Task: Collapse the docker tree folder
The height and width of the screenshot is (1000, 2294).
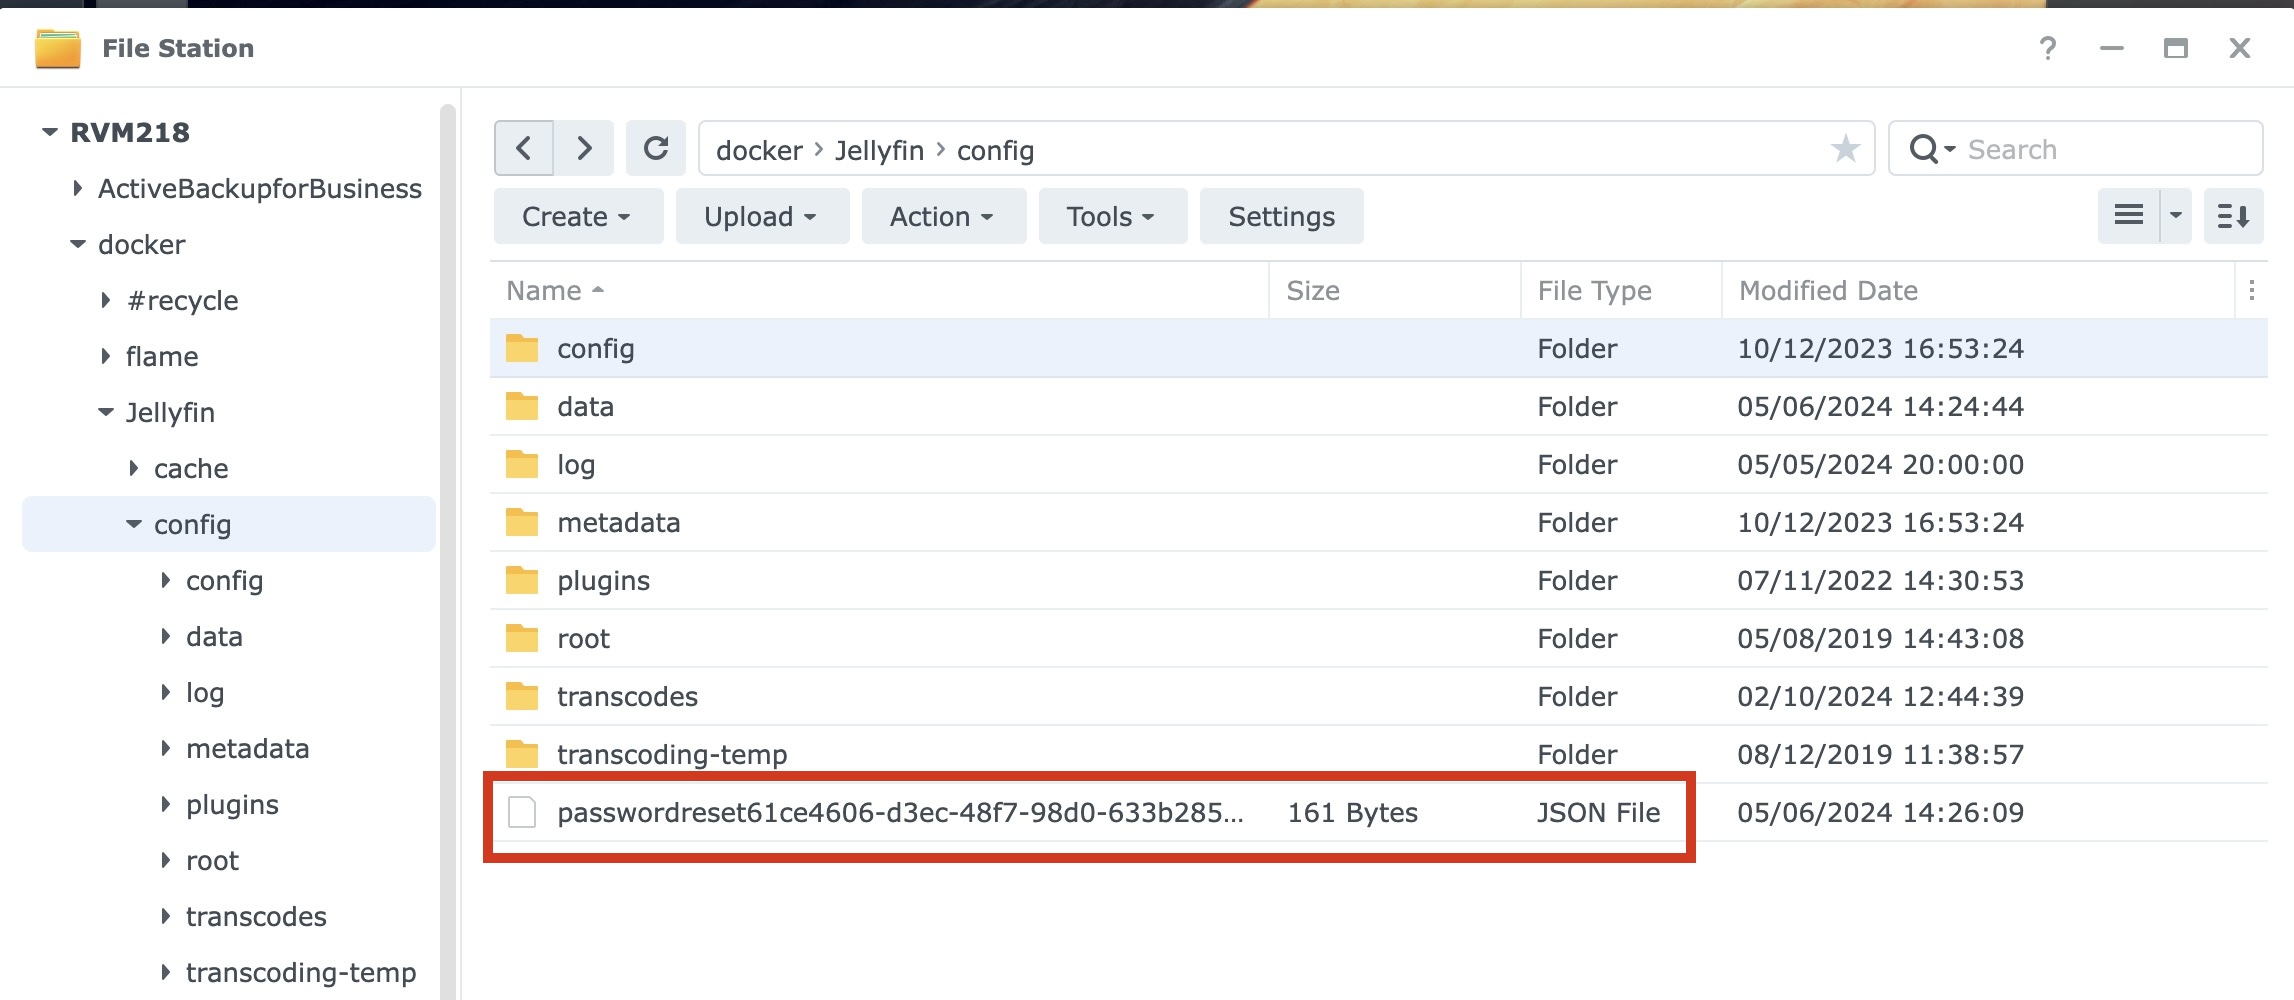Action: tap(78, 245)
